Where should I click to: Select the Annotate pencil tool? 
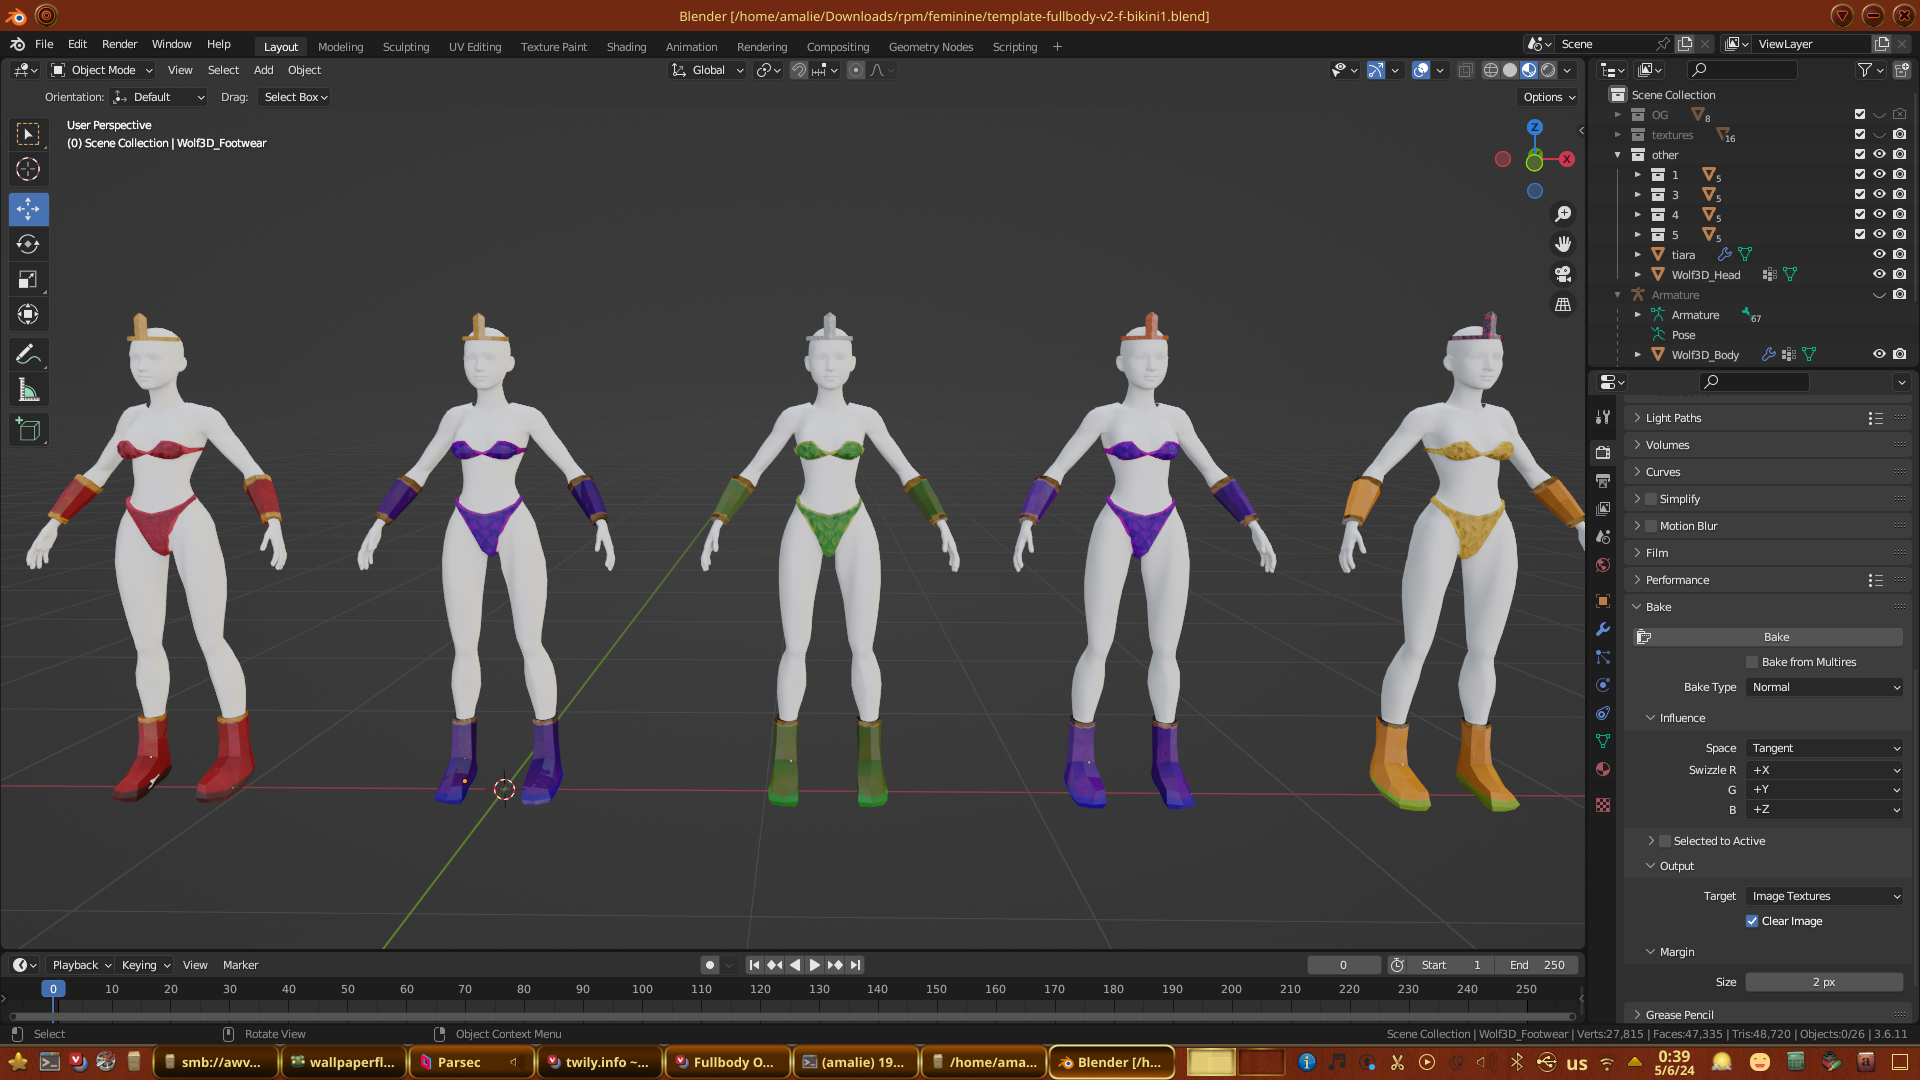28,355
